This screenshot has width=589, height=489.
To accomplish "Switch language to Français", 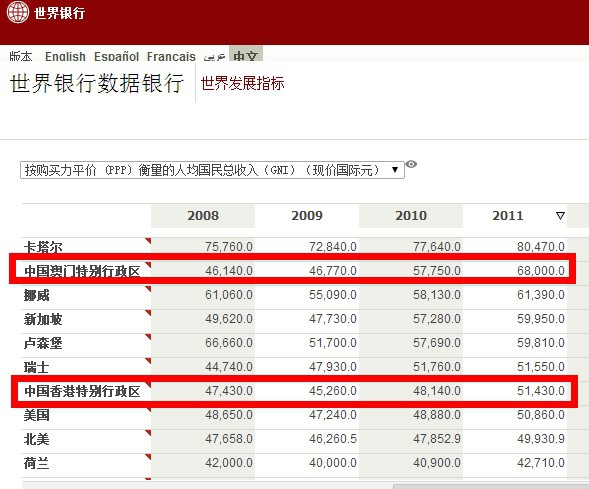I will coord(171,56).
